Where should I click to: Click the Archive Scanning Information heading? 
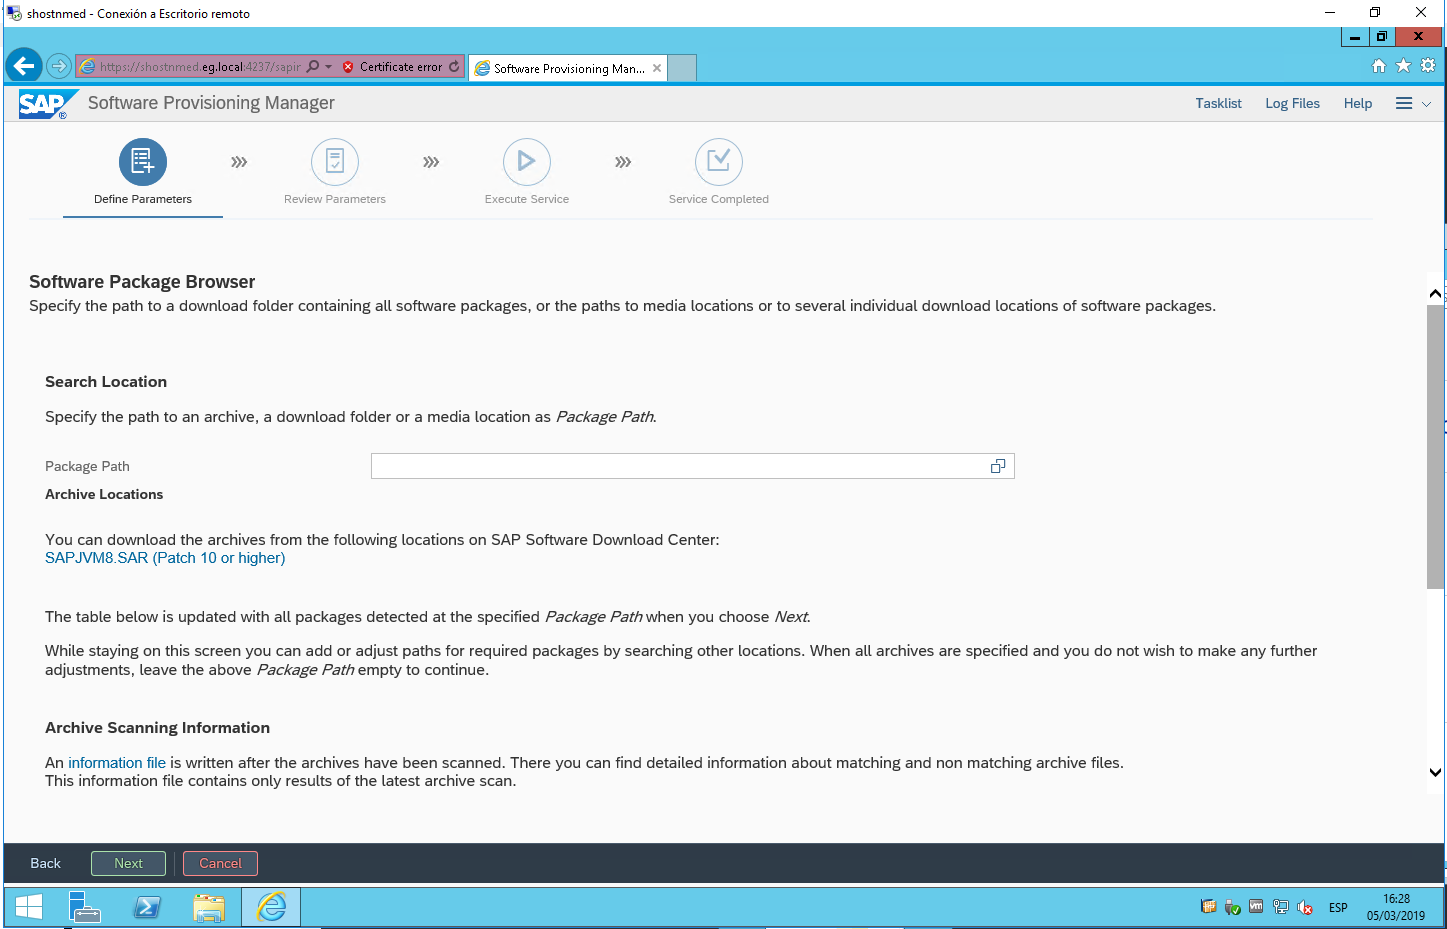tap(157, 728)
